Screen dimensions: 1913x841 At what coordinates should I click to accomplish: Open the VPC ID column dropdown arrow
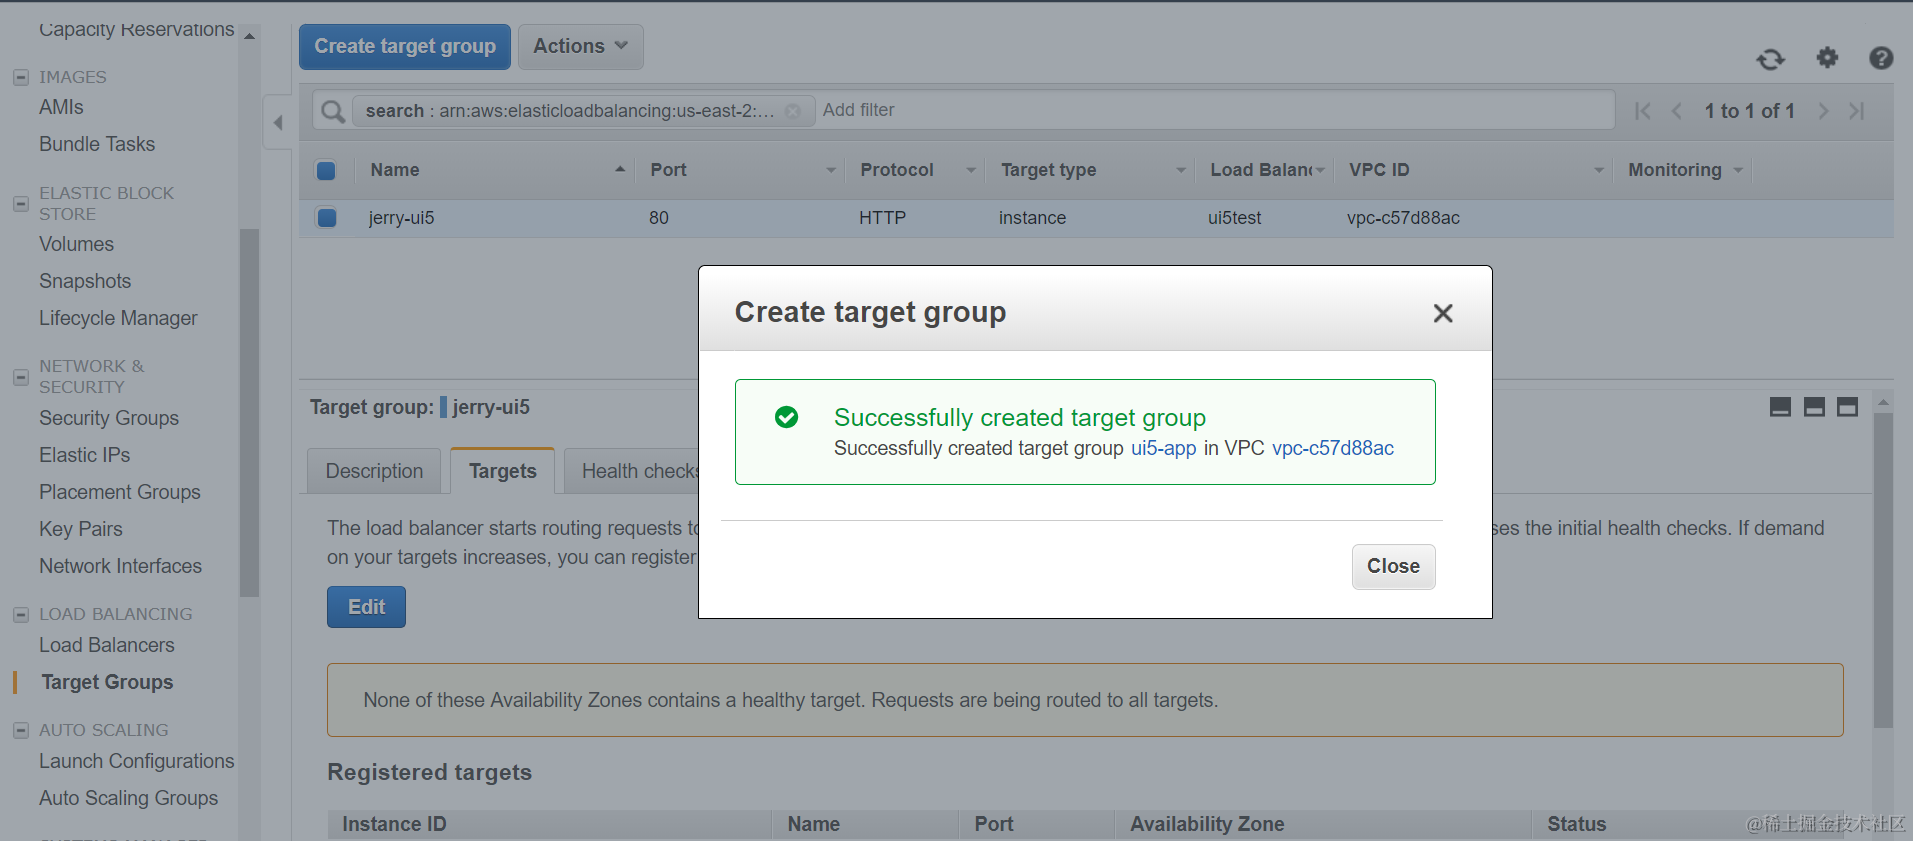1599,170
